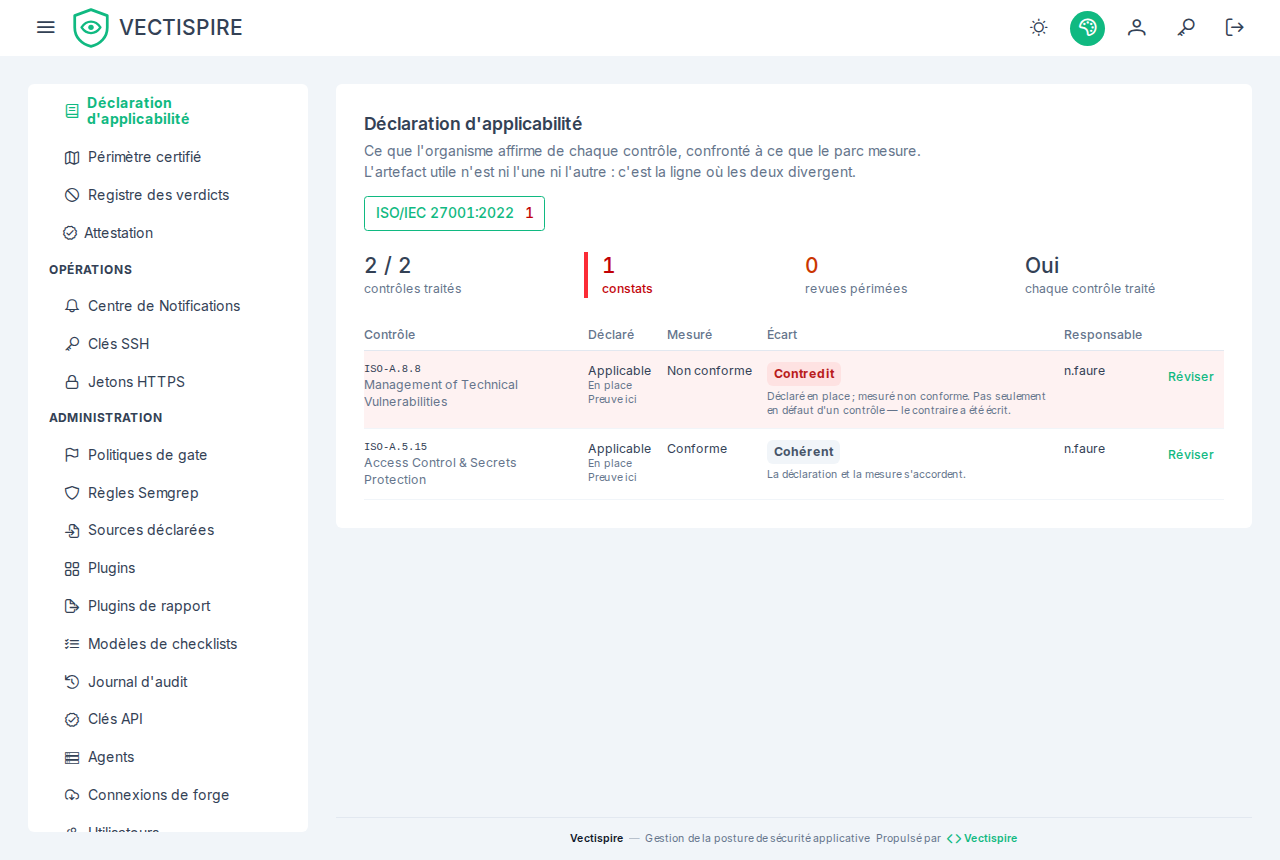Click the Clés SSH key icon
1280x860 pixels.
(x=72, y=344)
